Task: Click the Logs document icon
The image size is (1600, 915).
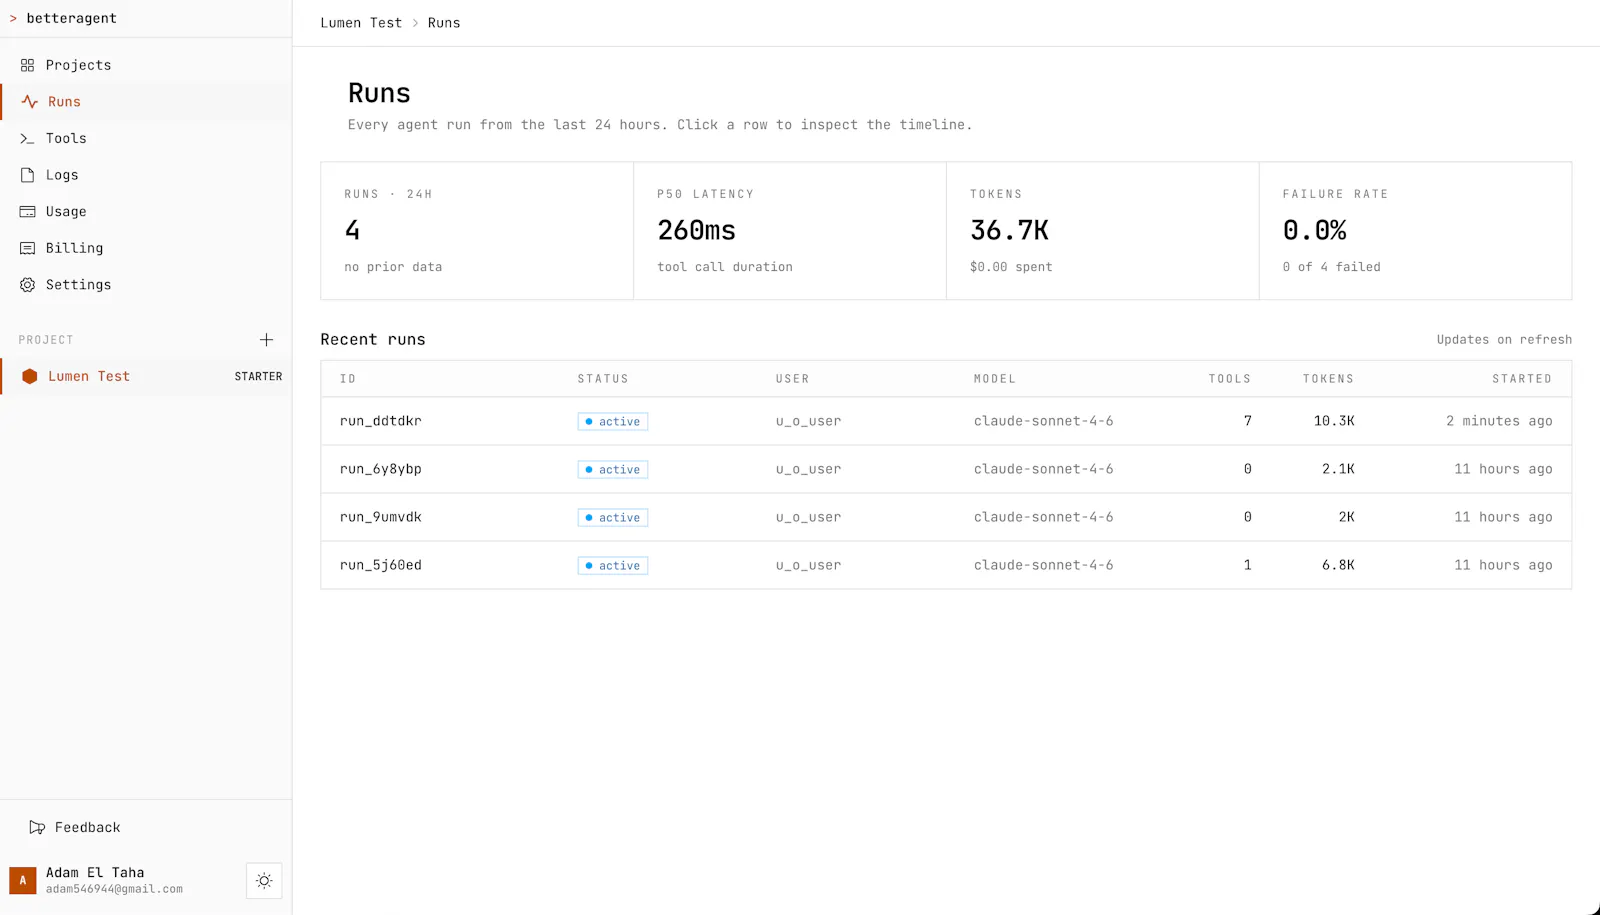Action: (27, 175)
